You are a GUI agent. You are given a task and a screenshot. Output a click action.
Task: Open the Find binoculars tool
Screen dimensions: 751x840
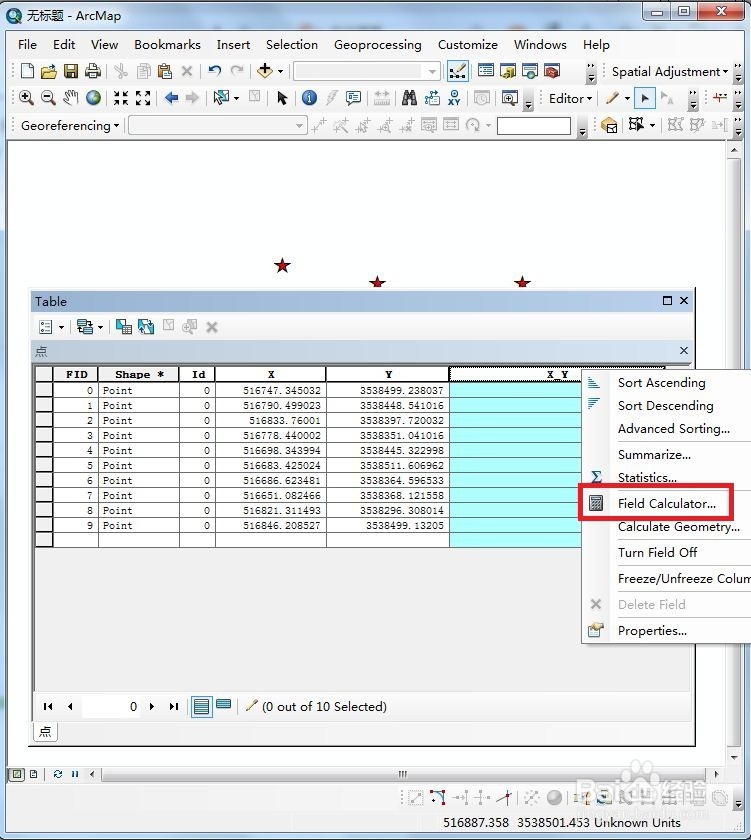[409, 98]
